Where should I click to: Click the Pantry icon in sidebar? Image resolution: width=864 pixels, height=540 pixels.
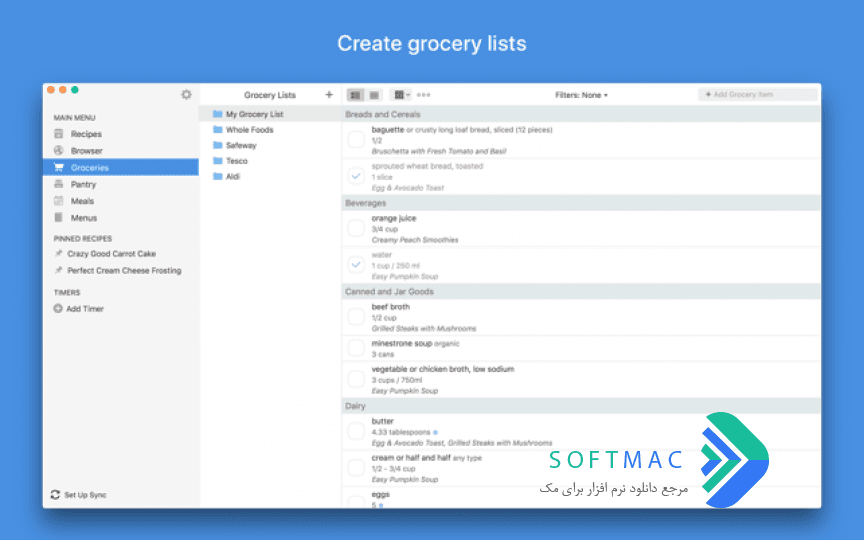pyautogui.click(x=59, y=184)
